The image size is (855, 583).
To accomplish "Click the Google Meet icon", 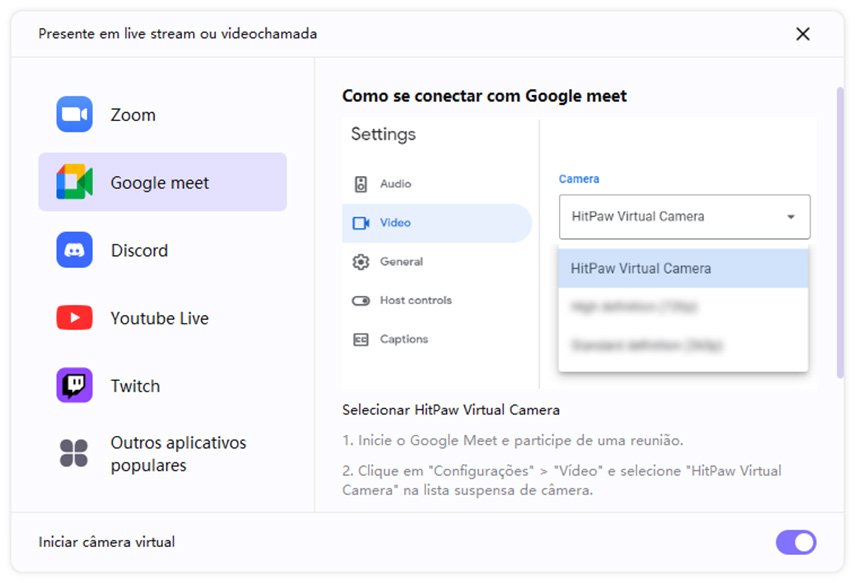I will pyautogui.click(x=73, y=182).
